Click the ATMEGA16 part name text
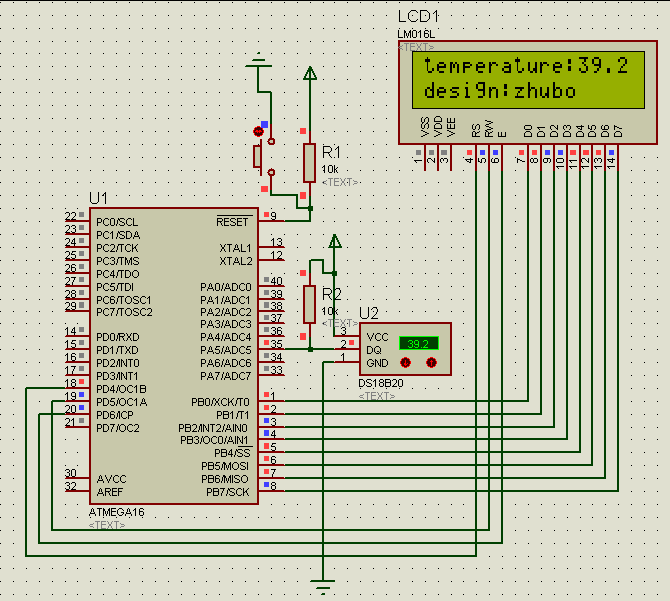Image resolution: width=670 pixels, height=601 pixels. tap(117, 512)
